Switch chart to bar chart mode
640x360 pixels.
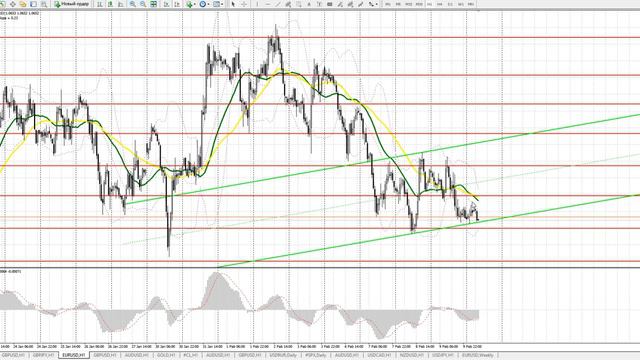[x=100, y=4]
